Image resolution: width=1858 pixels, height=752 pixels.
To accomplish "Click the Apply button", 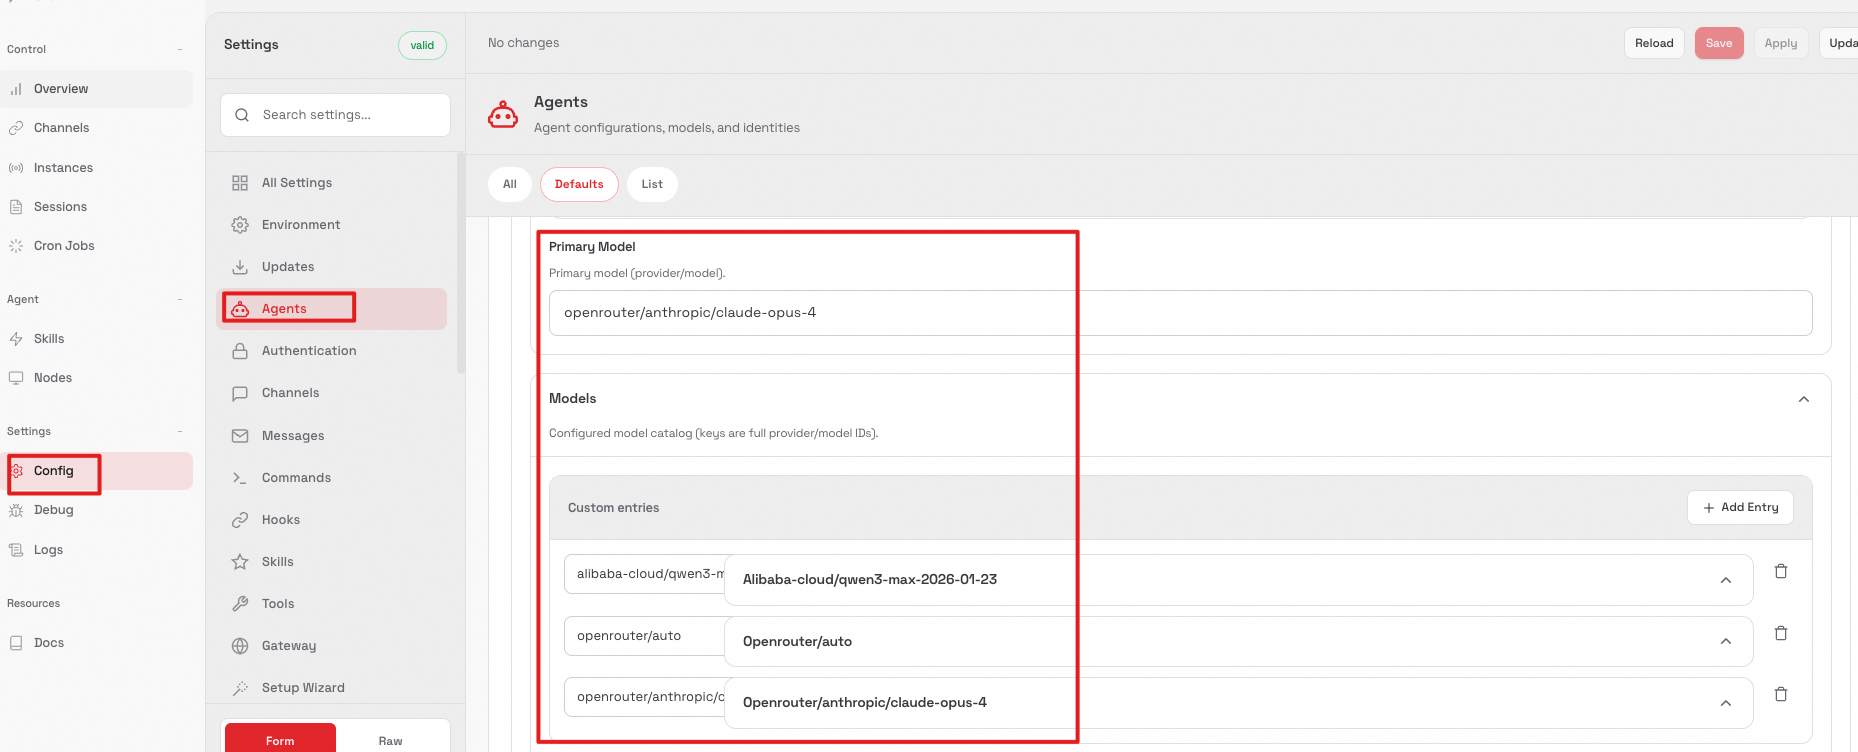I will (1781, 43).
